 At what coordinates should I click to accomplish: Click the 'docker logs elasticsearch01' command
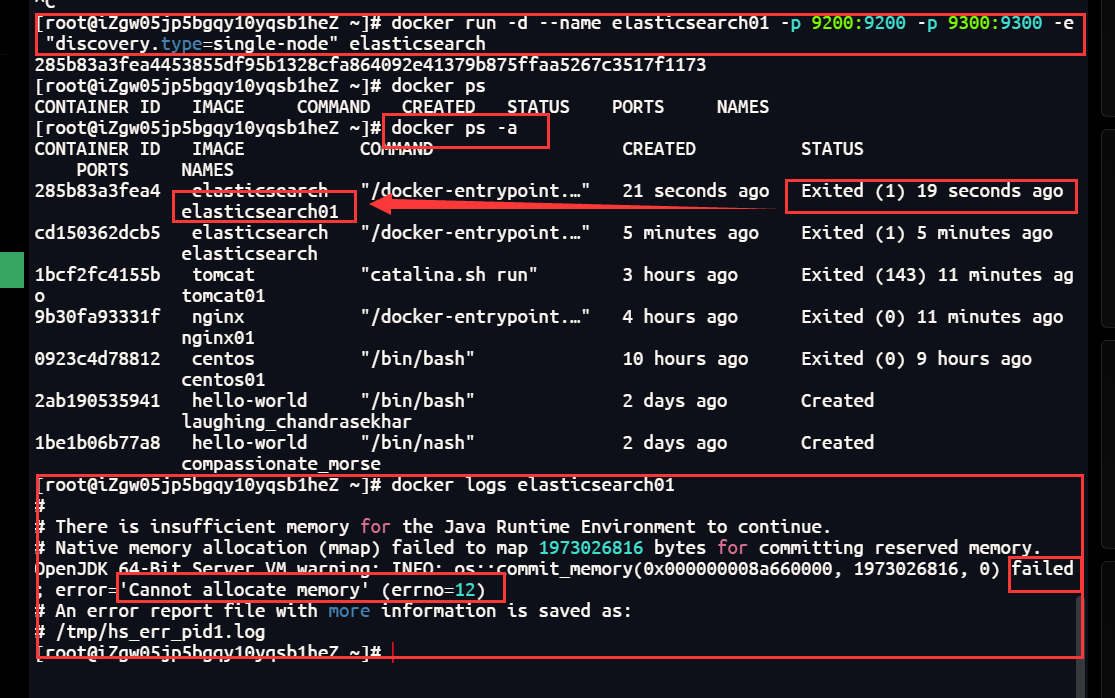(533, 485)
